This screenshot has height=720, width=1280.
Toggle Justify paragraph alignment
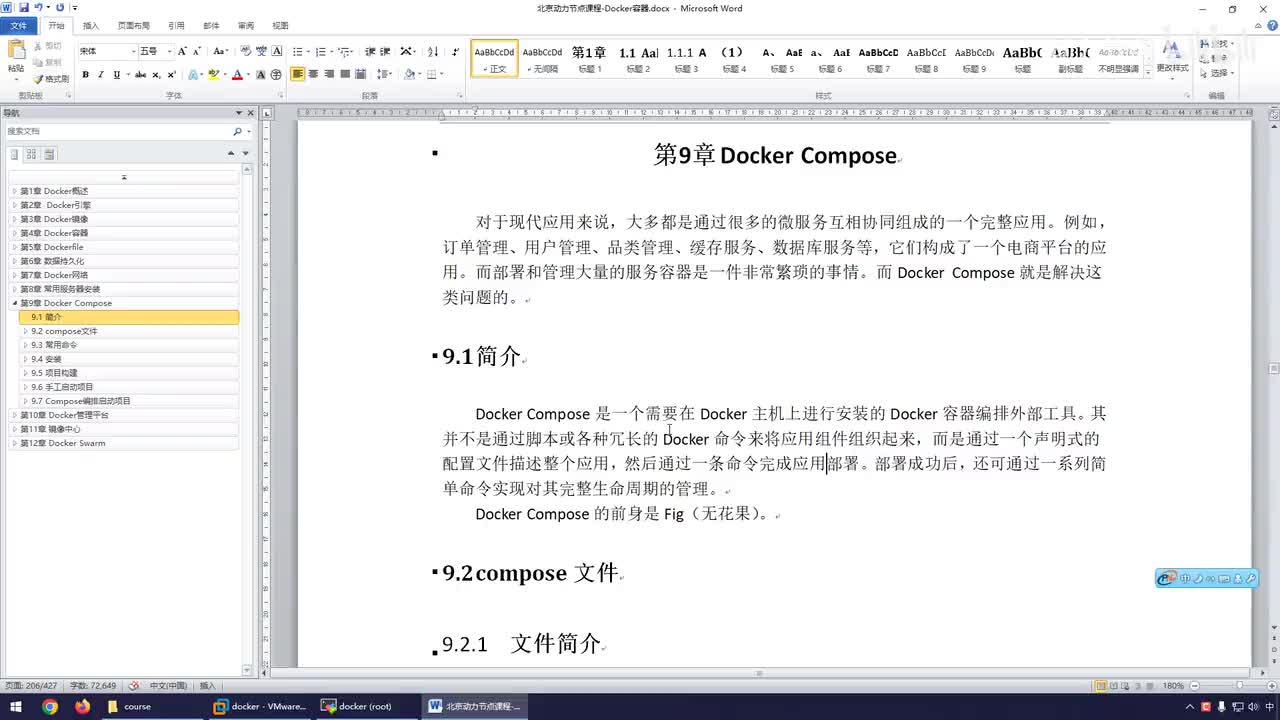(345, 75)
